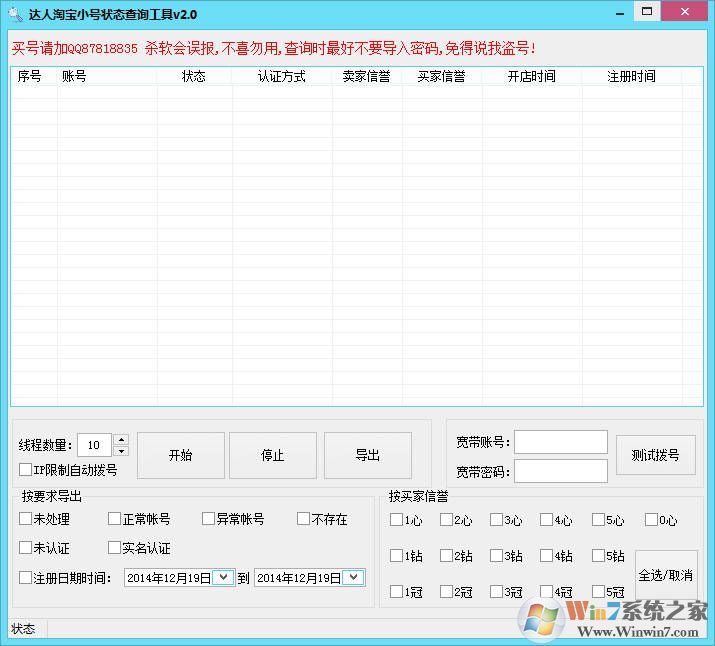Image resolution: width=715 pixels, height=646 pixels.
Task: Open the end date dropdown calendar
Action: [x=352, y=577]
